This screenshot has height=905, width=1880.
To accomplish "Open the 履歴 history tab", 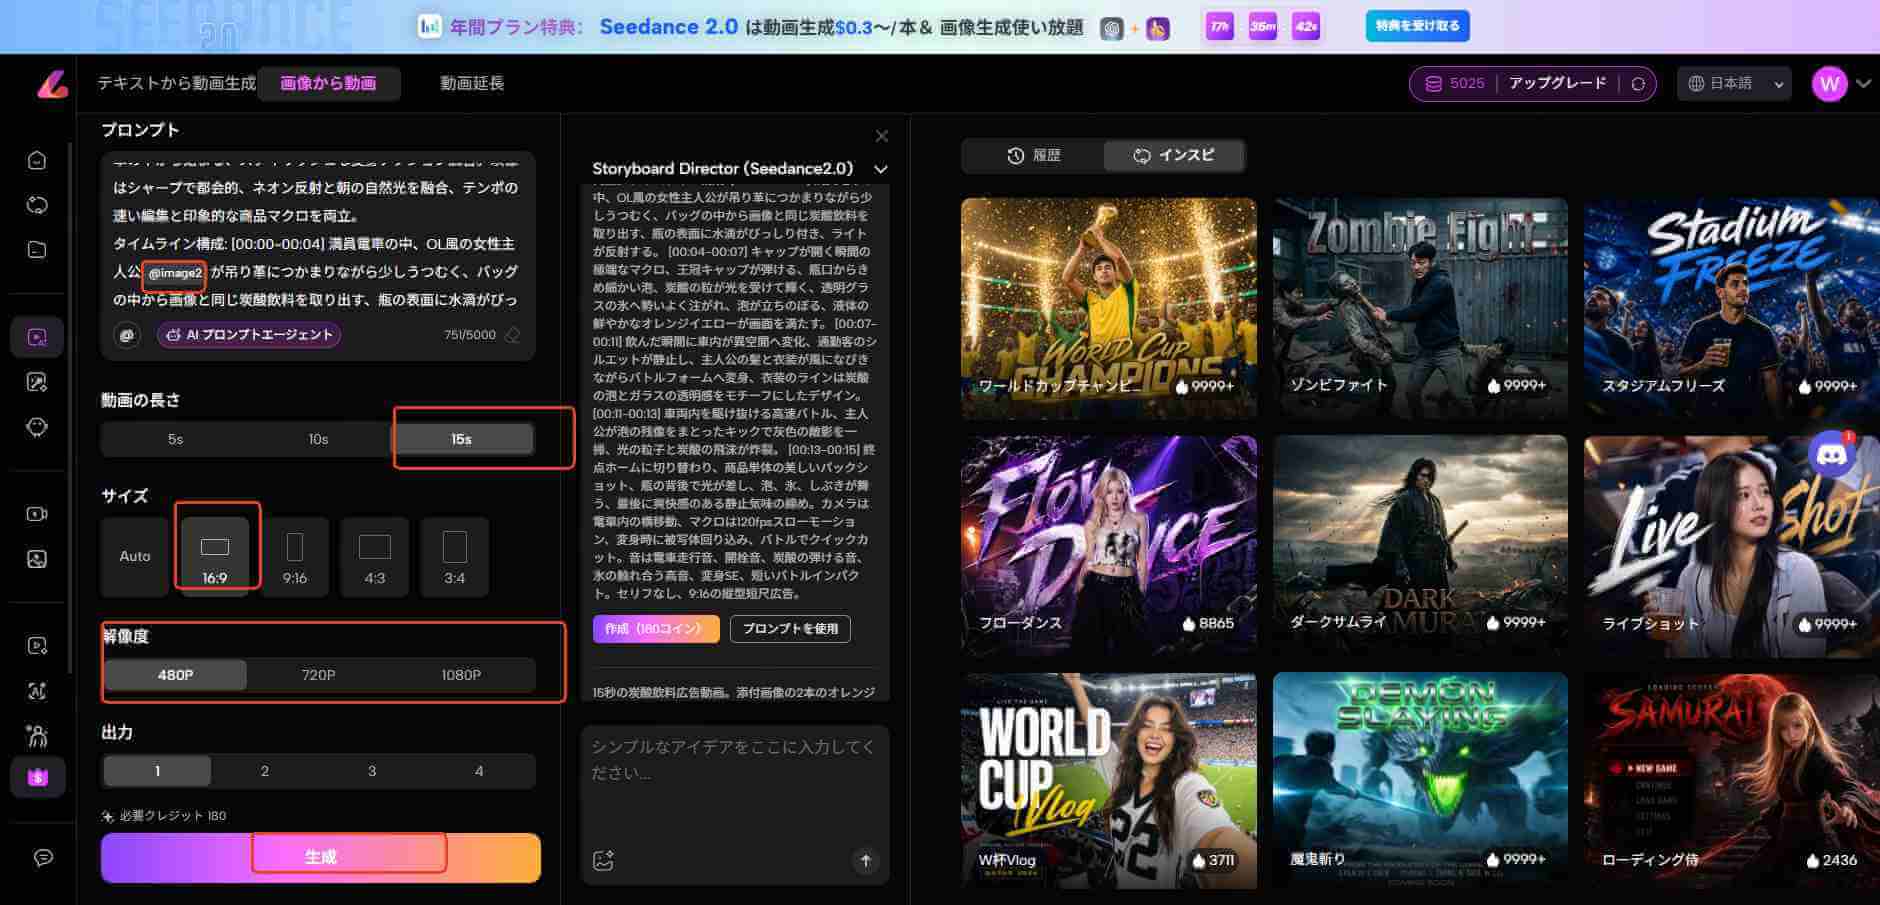I will [1033, 155].
